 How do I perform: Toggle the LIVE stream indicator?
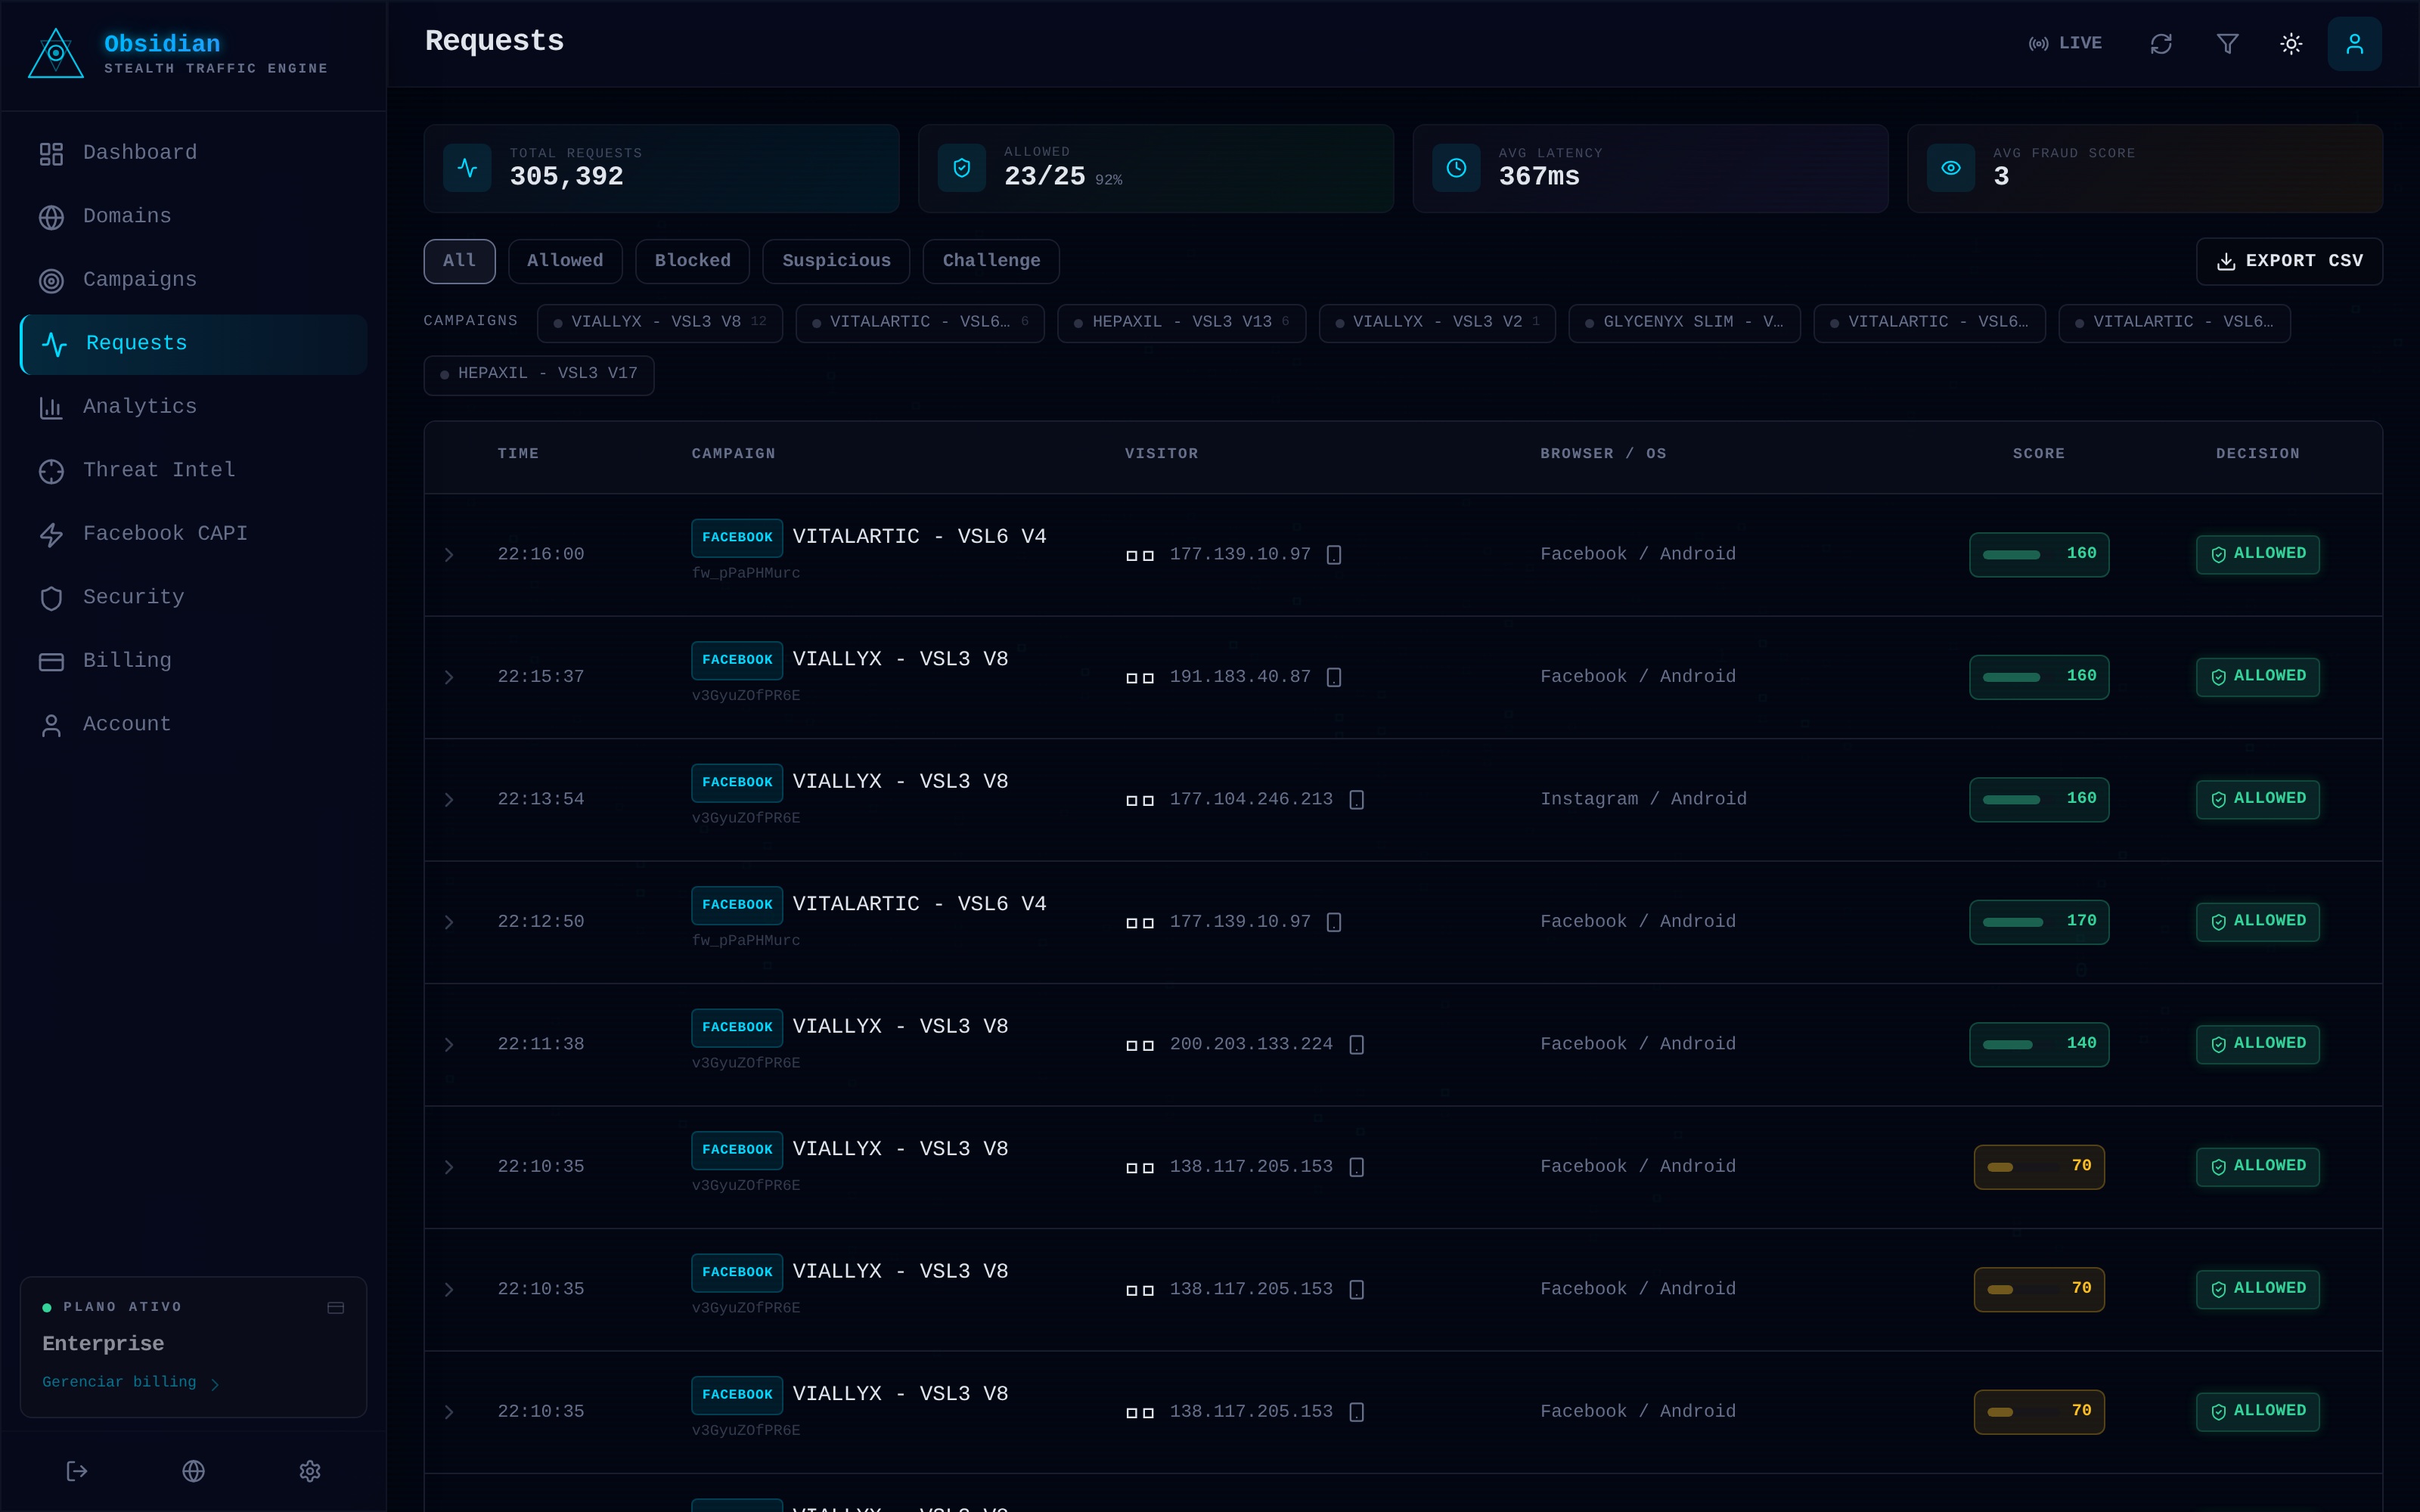[2065, 44]
